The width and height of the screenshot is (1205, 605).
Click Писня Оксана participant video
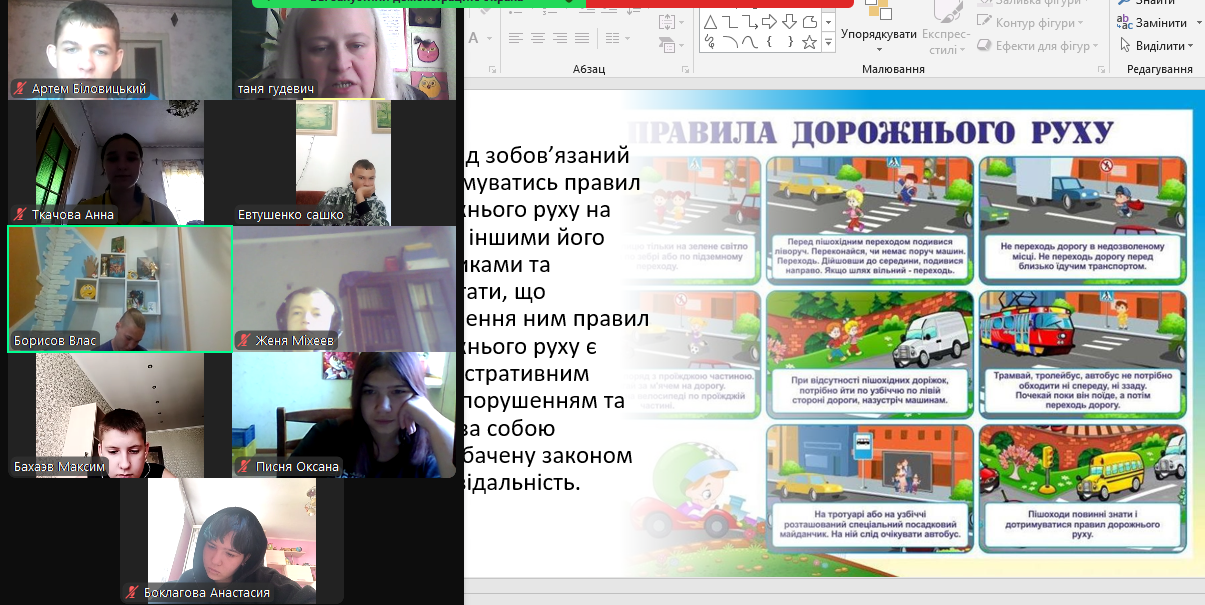click(x=347, y=414)
